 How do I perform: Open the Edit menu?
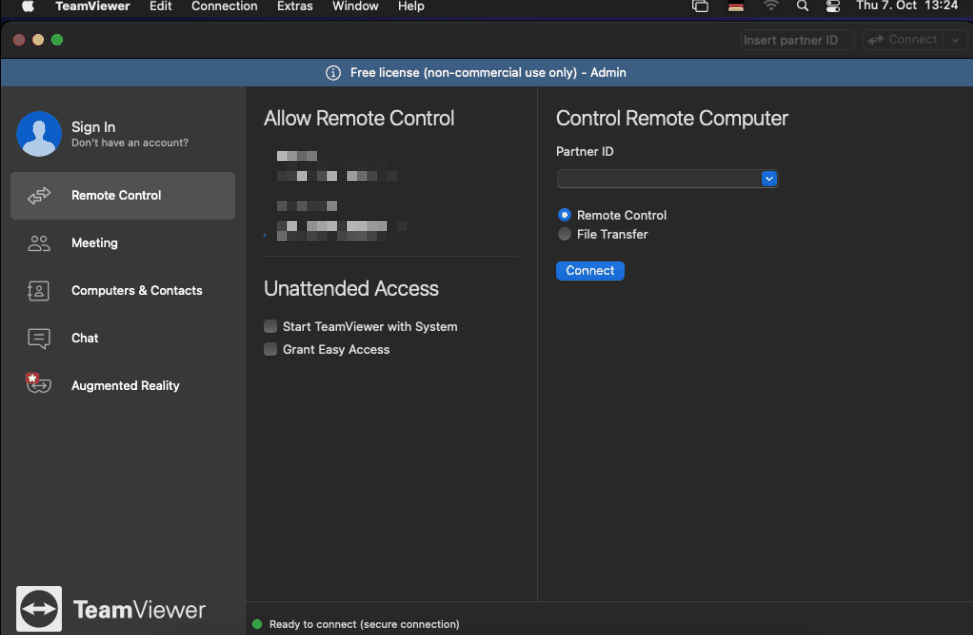coord(160,6)
